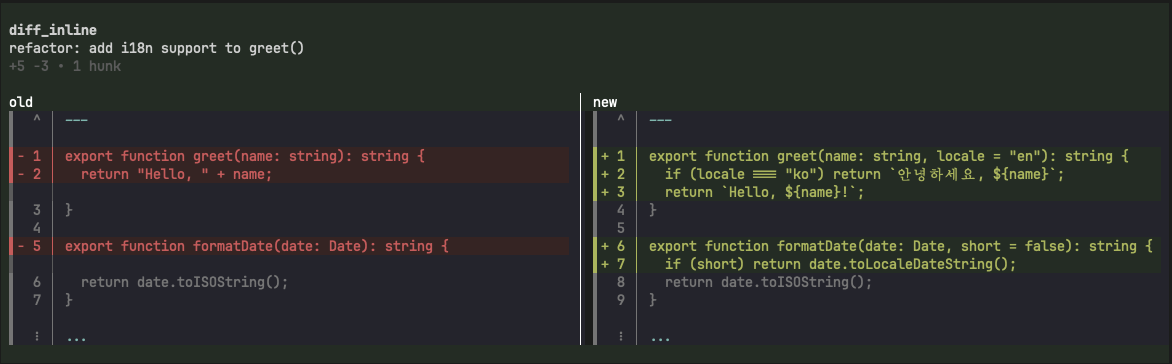The width and height of the screenshot is (1172, 364).
Task: Click line number 7 in old pane gutter
Action: [x=37, y=300]
